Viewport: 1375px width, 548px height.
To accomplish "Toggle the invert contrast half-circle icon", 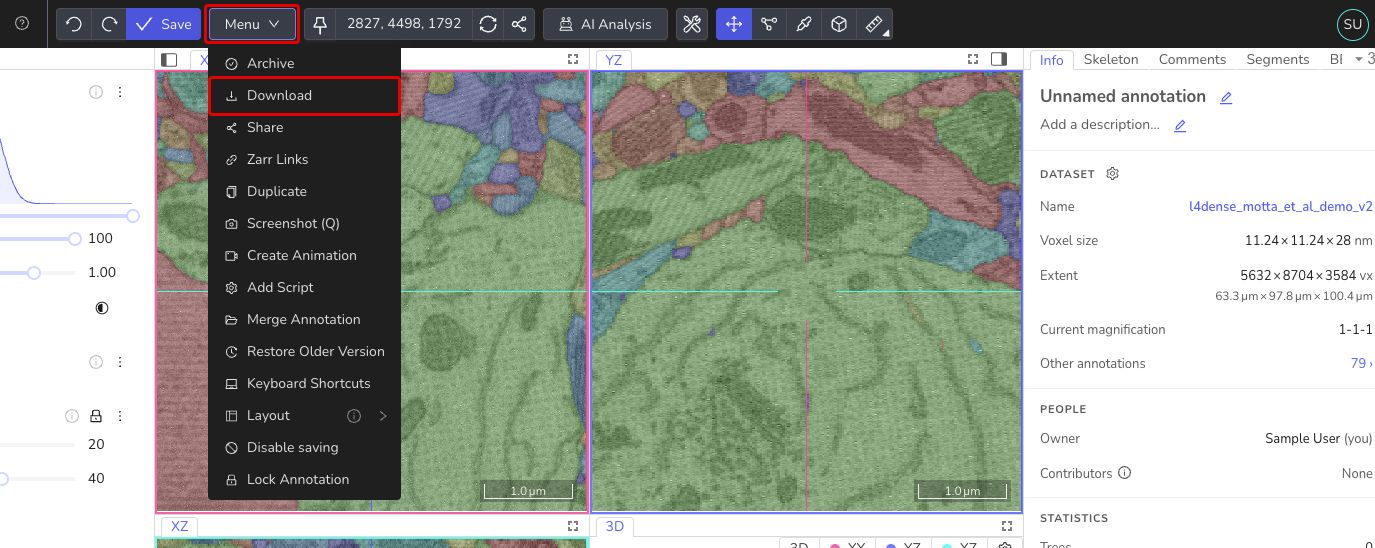I will 102,308.
